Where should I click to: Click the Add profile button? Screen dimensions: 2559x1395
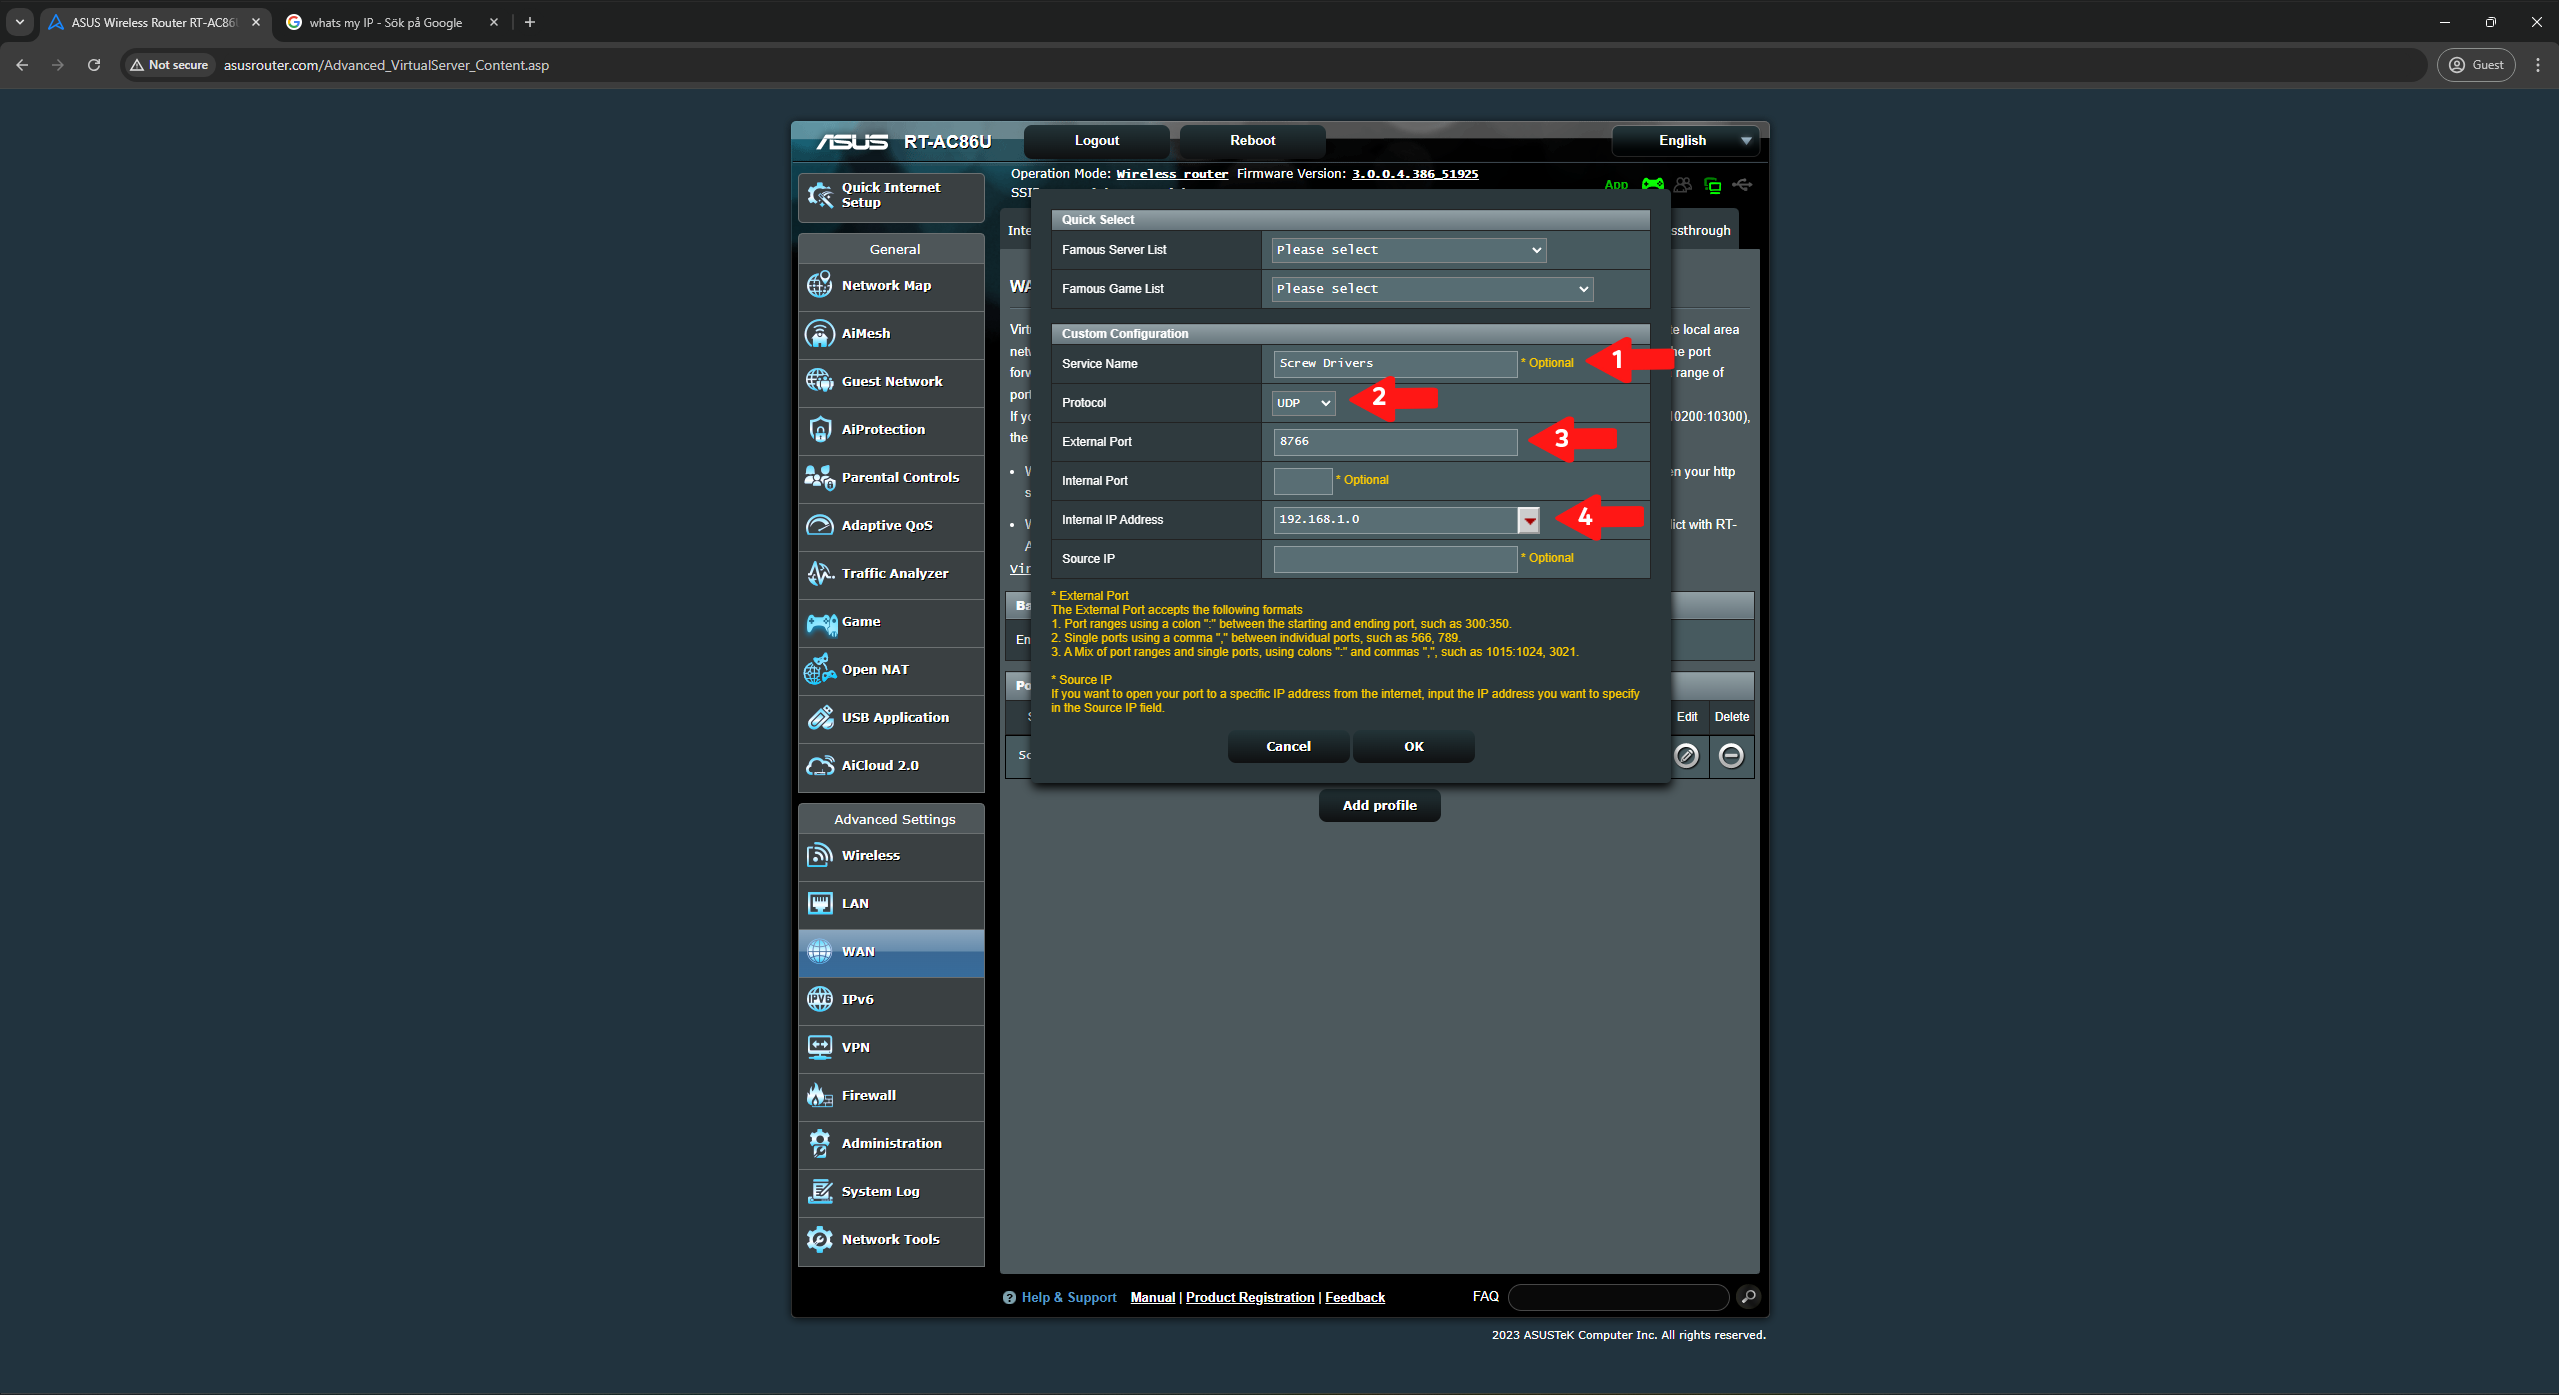click(1380, 805)
